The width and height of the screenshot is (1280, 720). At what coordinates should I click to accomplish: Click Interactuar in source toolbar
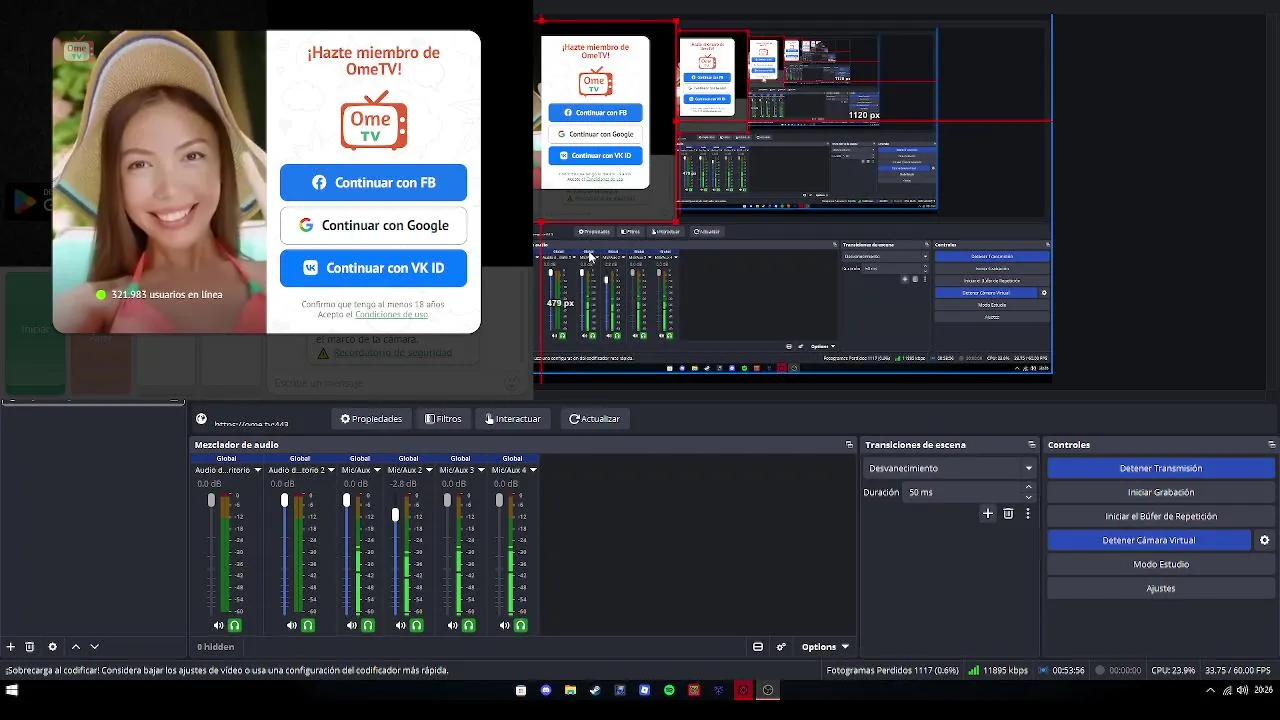point(512,419)
